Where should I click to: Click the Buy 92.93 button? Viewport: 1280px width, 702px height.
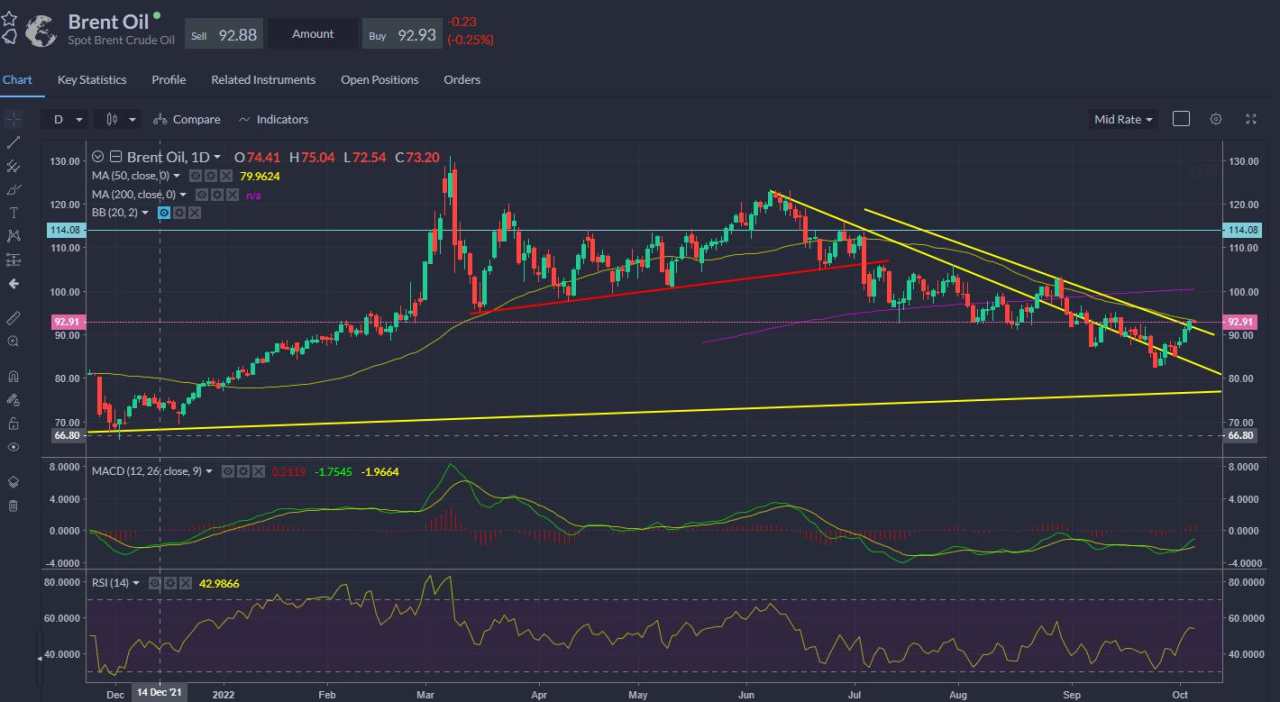[x=402, y=34]
